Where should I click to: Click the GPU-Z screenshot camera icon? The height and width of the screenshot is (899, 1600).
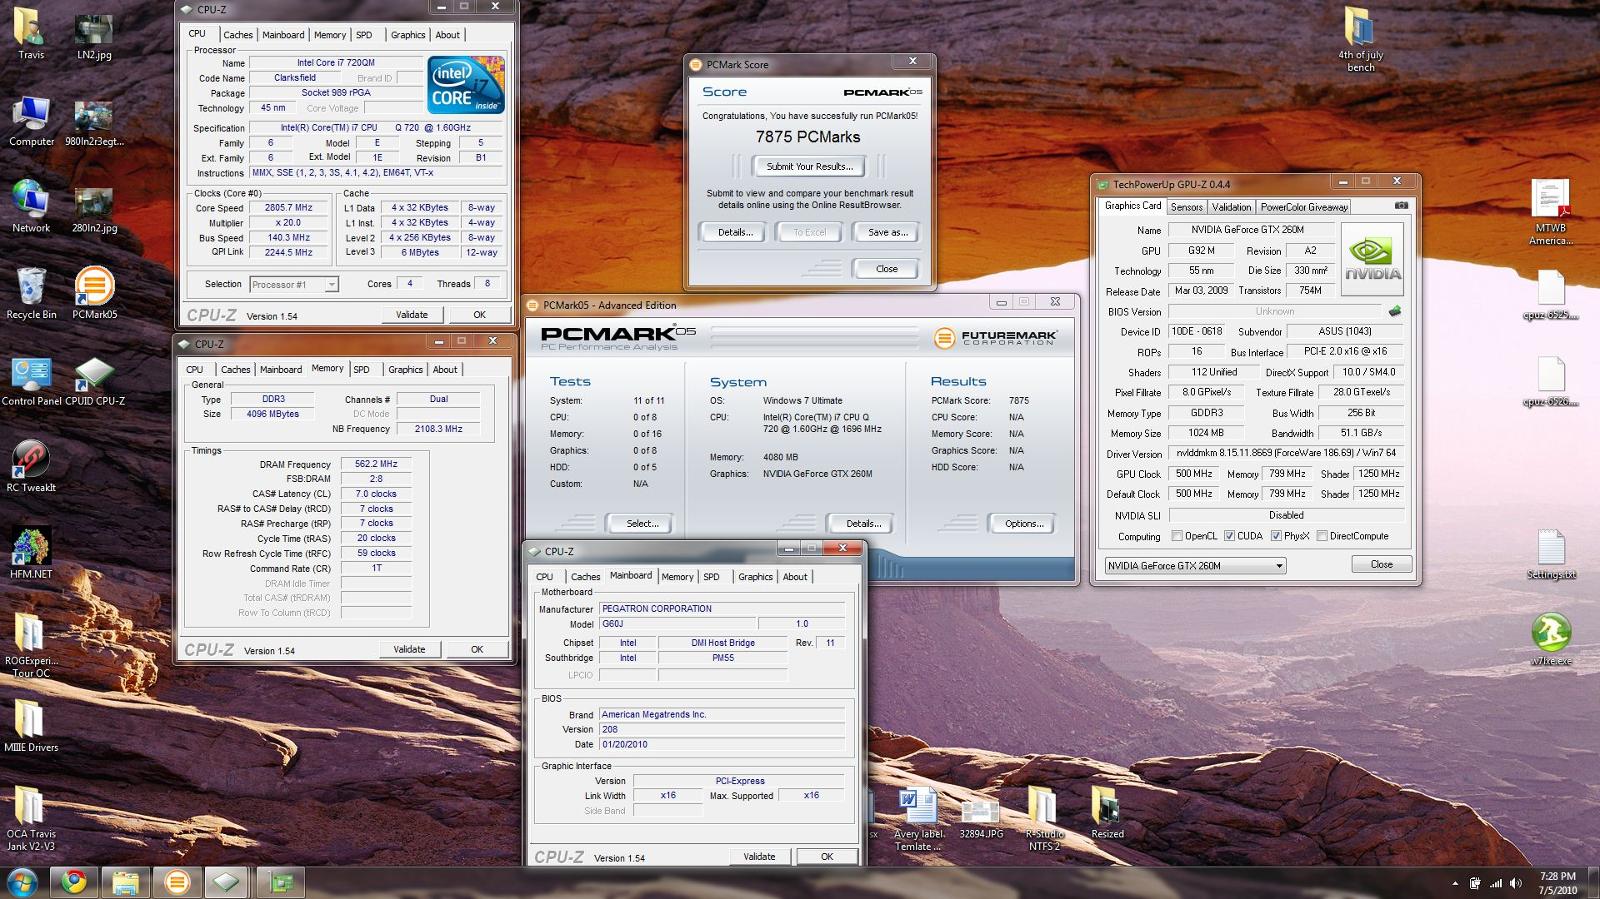pyautogui.click(x=1401, y=205)
